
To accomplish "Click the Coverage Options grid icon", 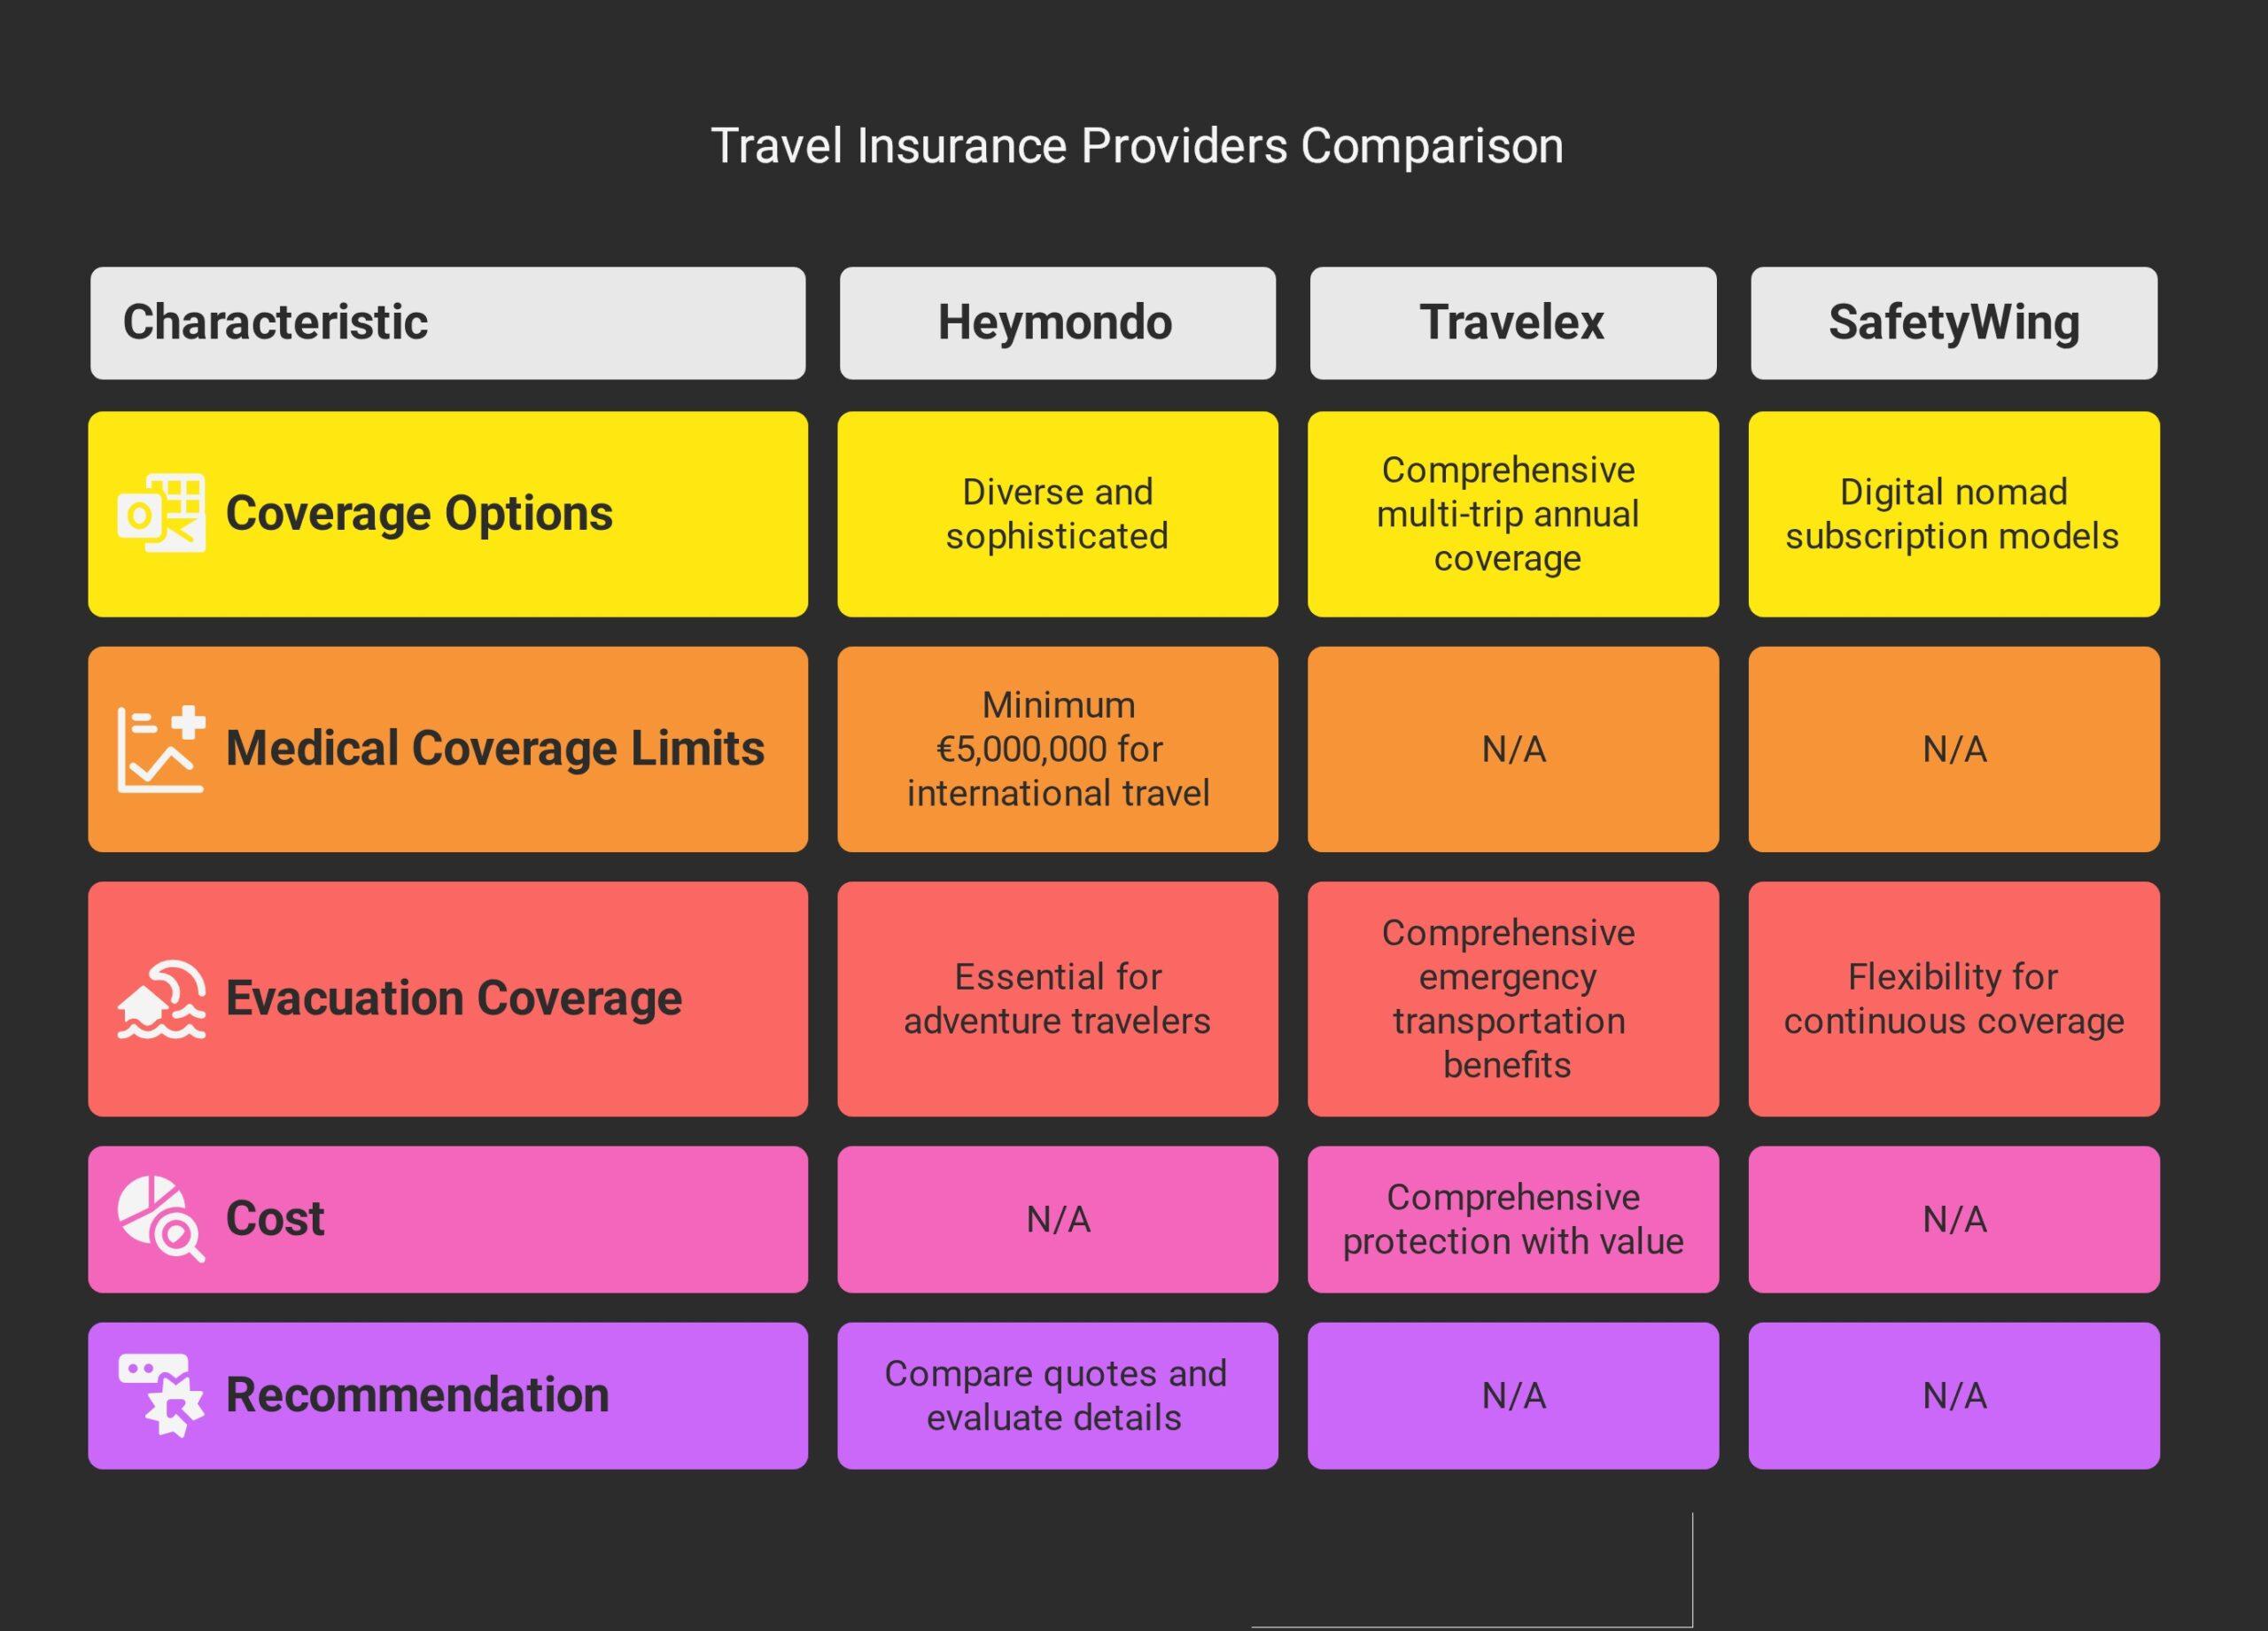I will [x=162, y=513].
